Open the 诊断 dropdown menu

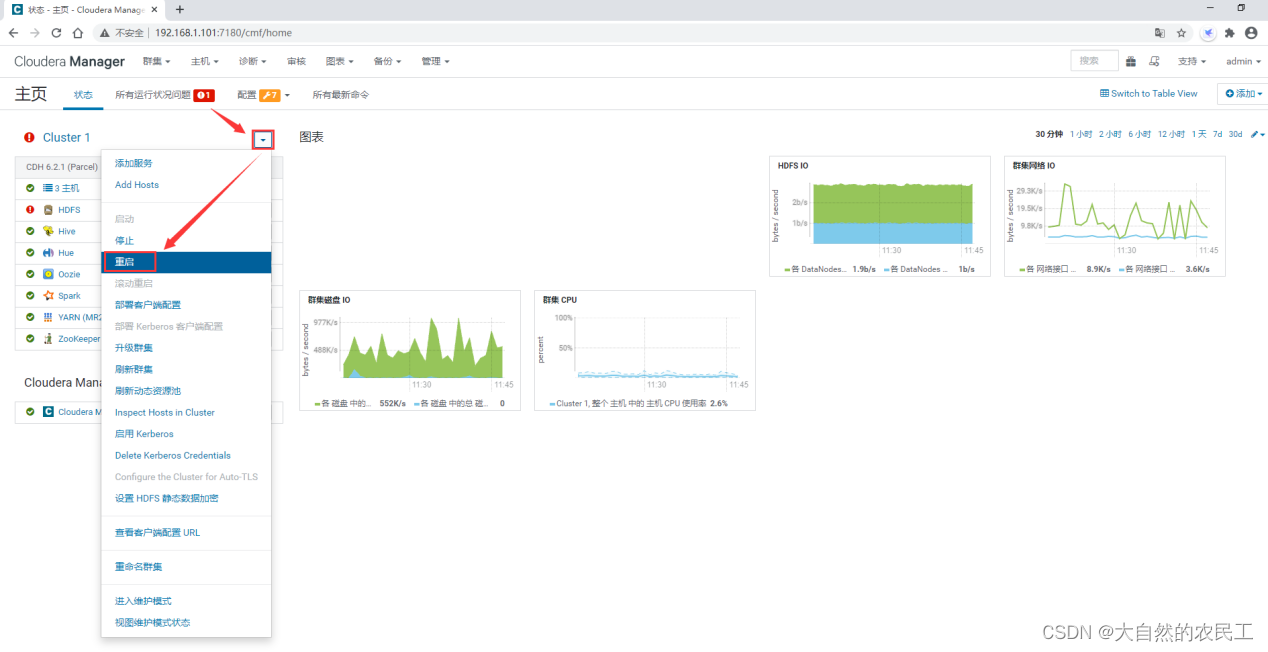point(253,61)
